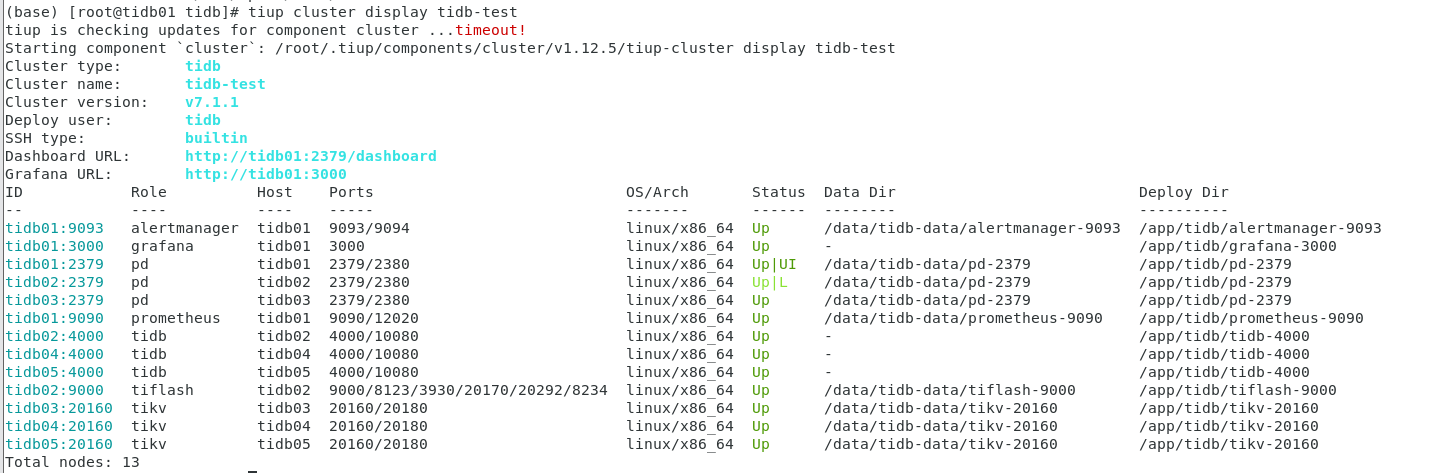Click the "Ports" column header
The width and height of the screenshot is (1447, 473).
click(351, 192)
